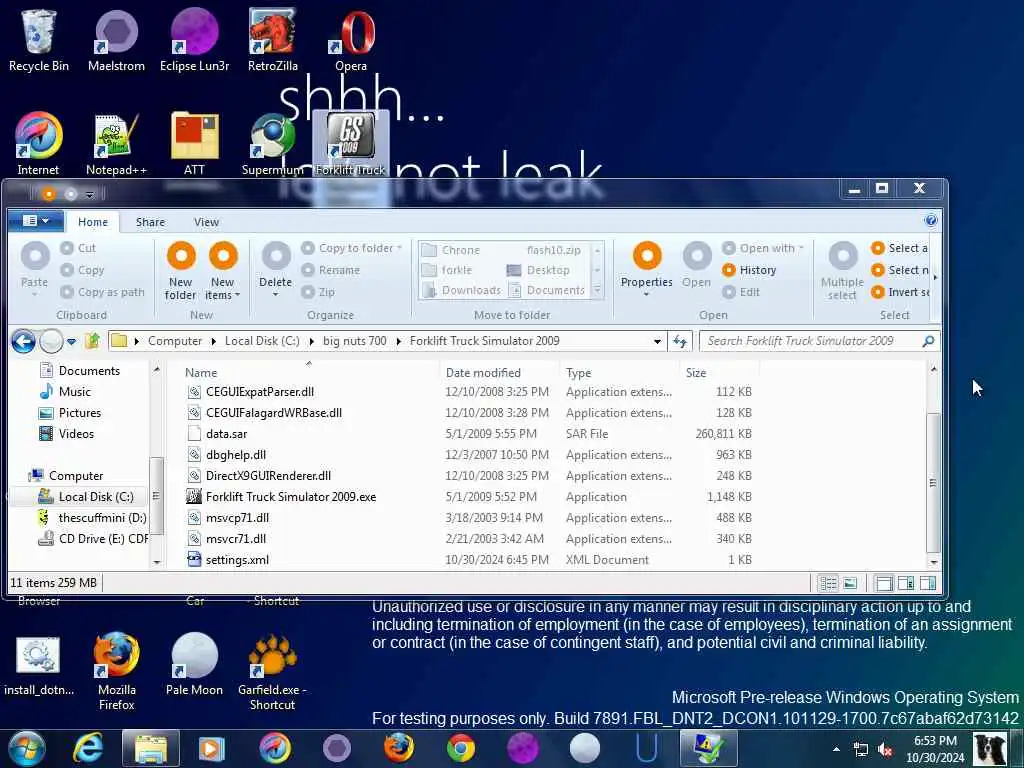The height and width of the screenshot is (768, 1024).
Task: Click the Properties ribbon button
Action: 647,269
